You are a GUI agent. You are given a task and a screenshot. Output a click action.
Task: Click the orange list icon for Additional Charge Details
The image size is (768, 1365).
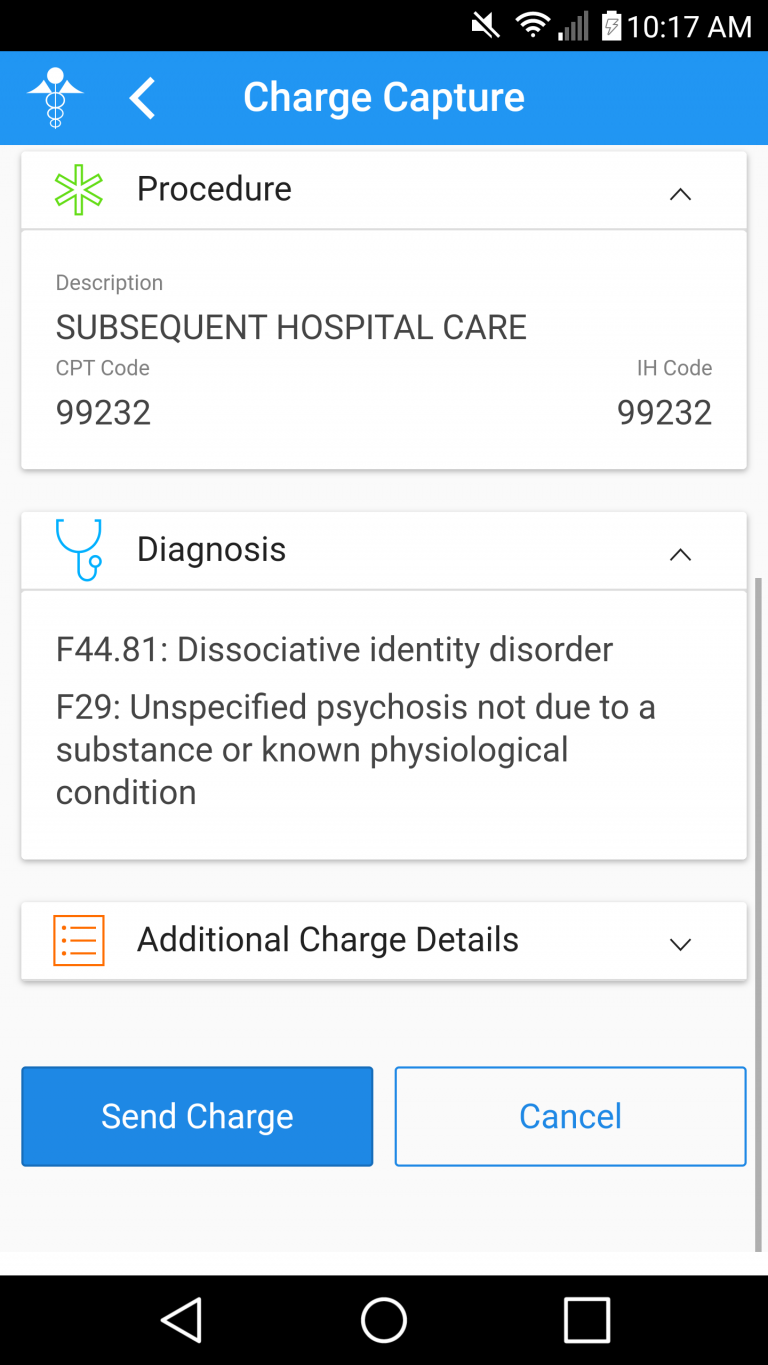pos(79,940)
